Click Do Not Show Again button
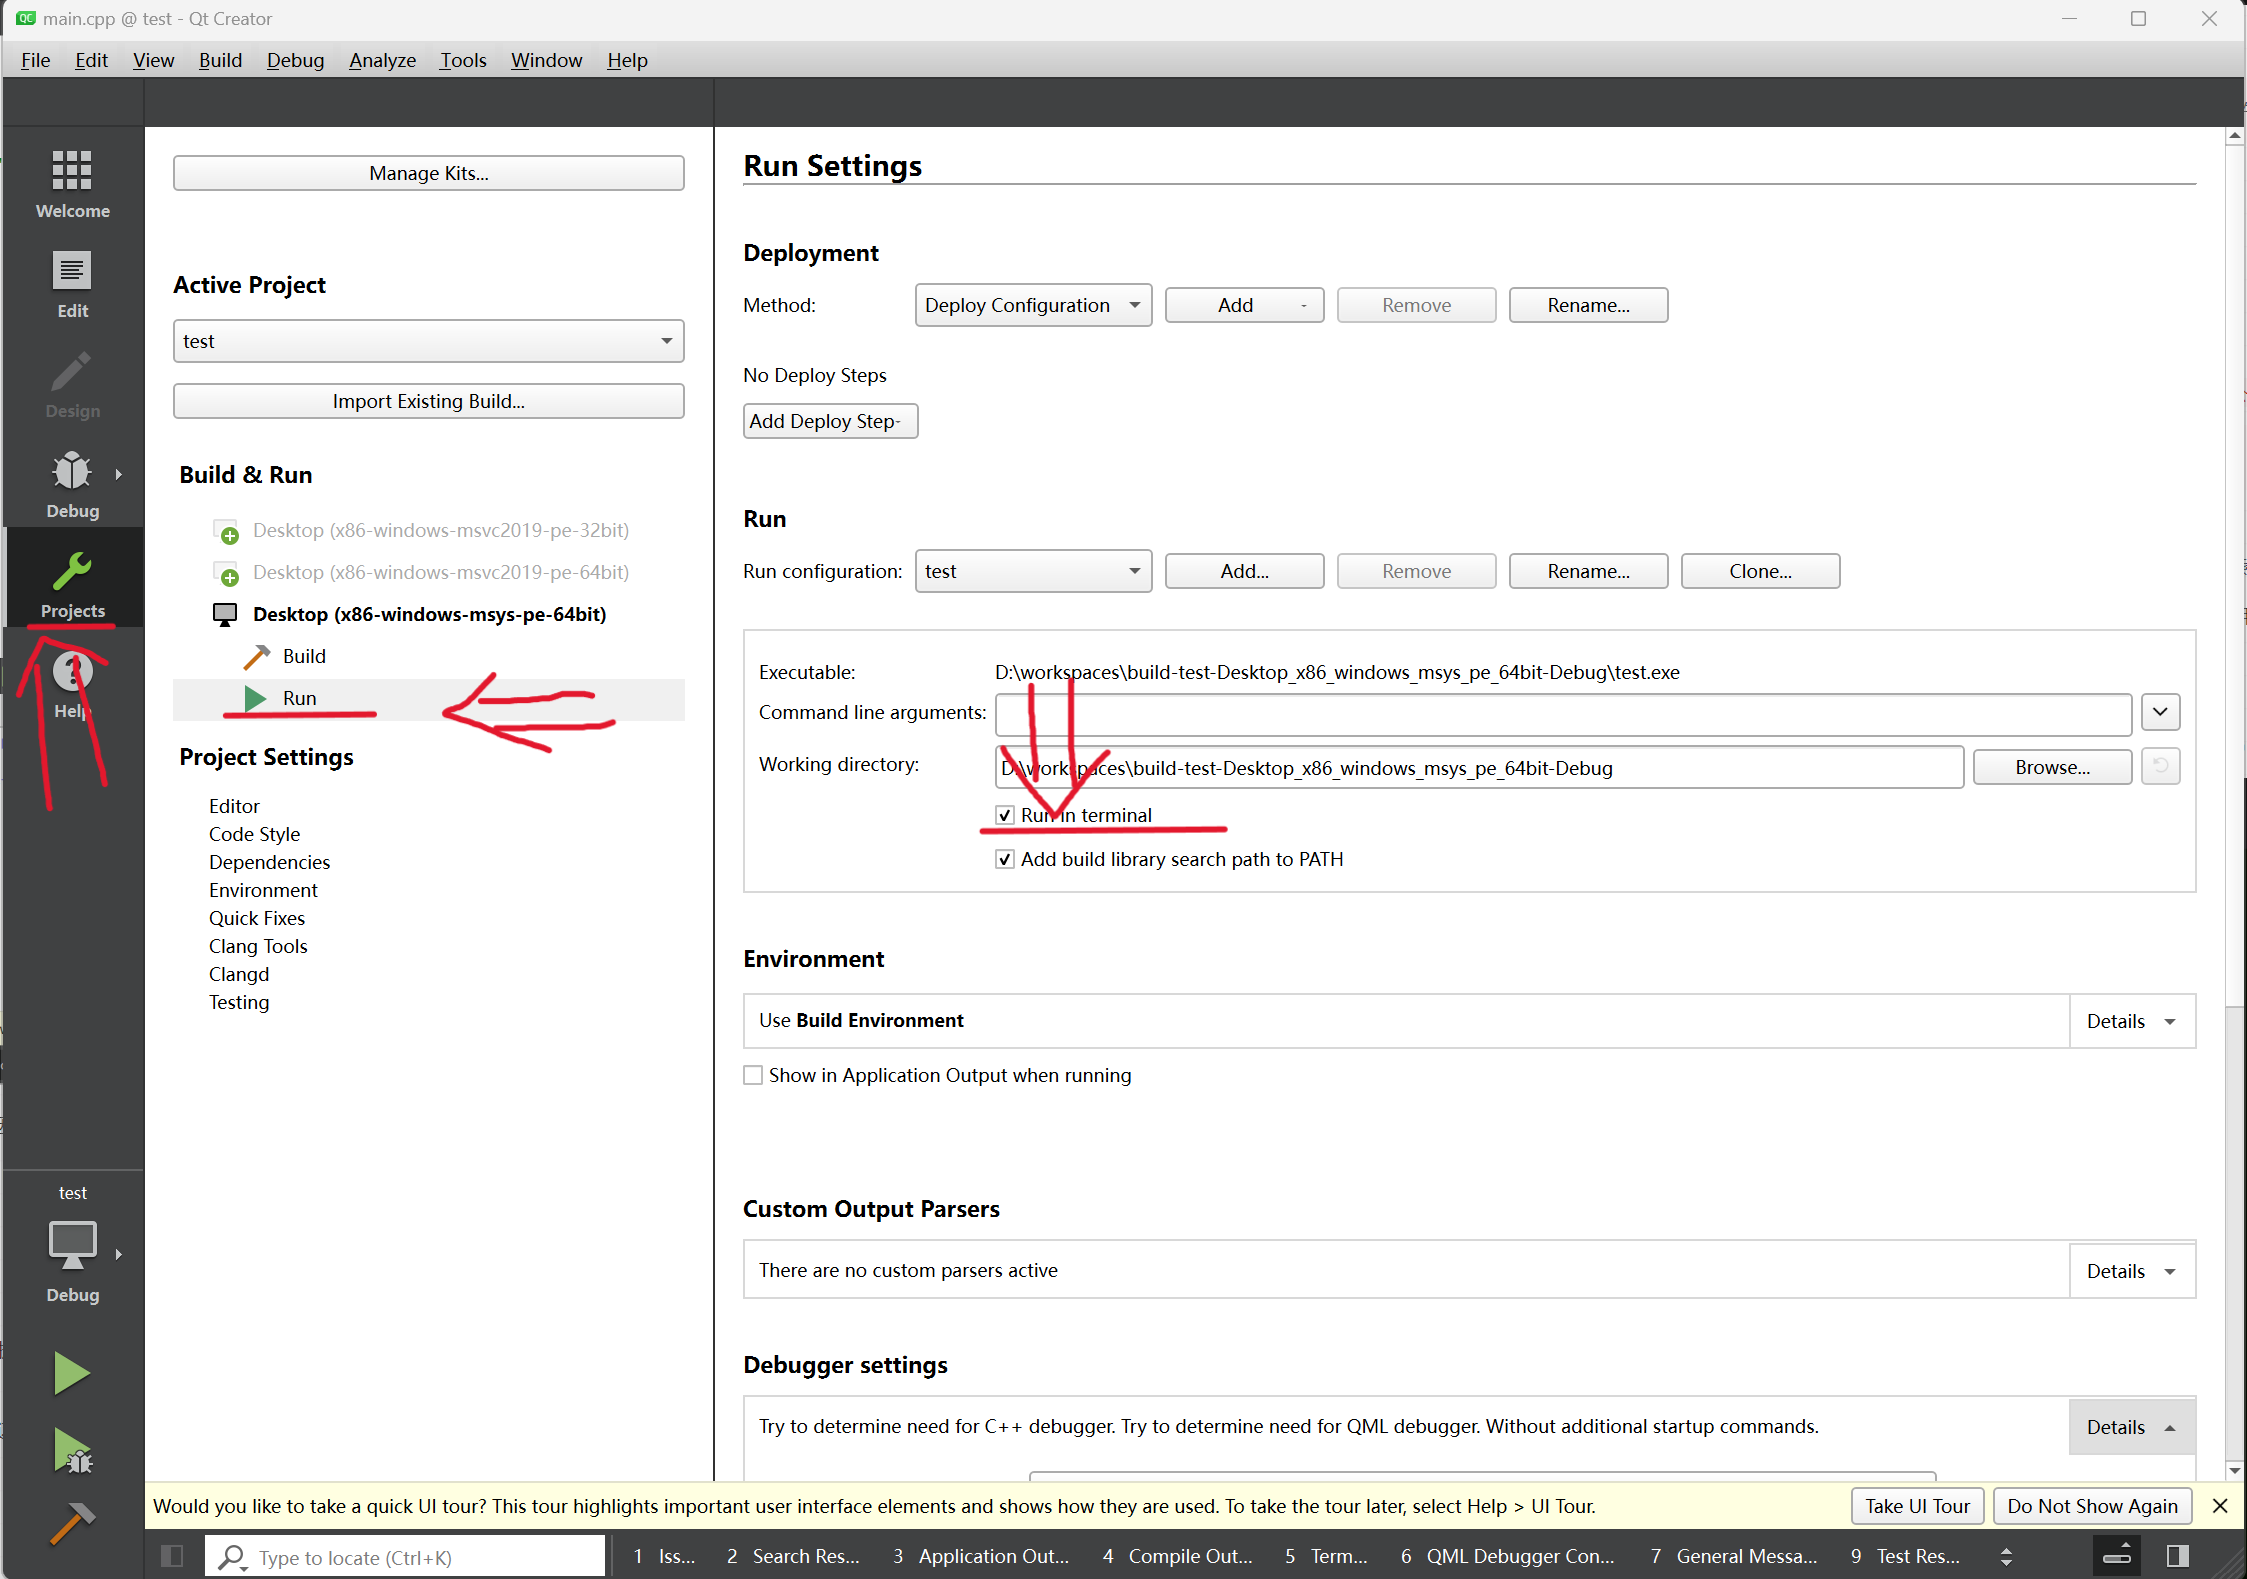 tap(2092, 1506)
